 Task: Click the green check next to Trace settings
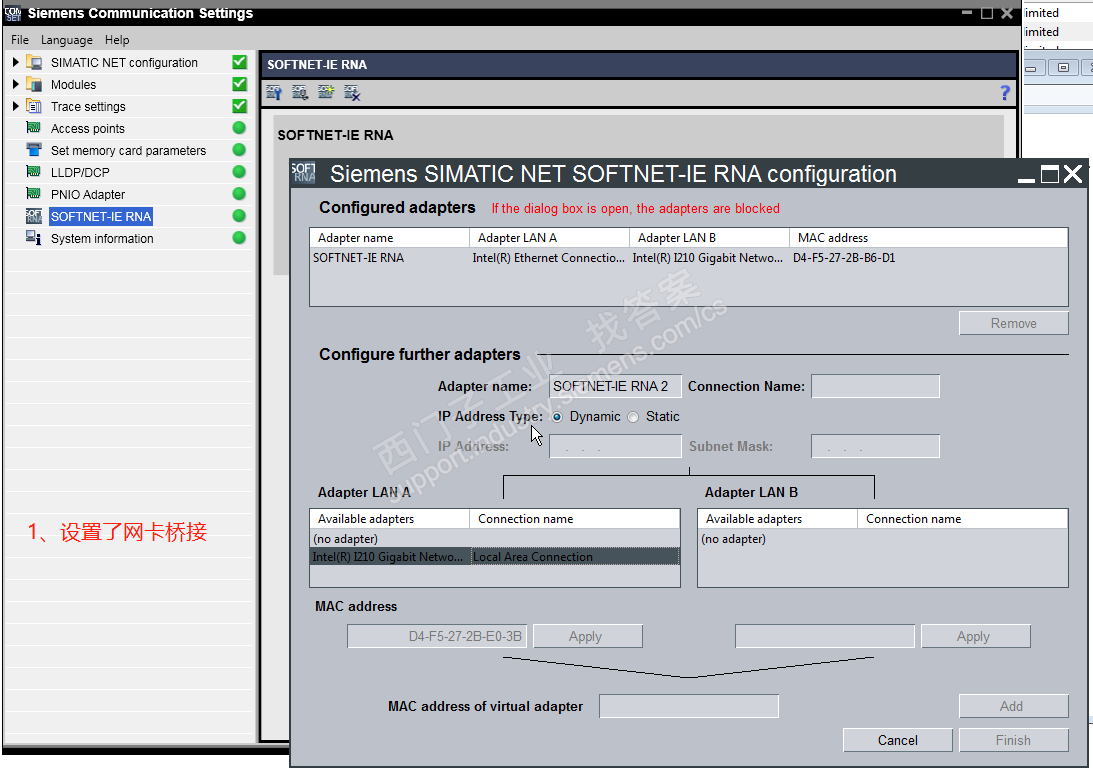coord(239,106)
